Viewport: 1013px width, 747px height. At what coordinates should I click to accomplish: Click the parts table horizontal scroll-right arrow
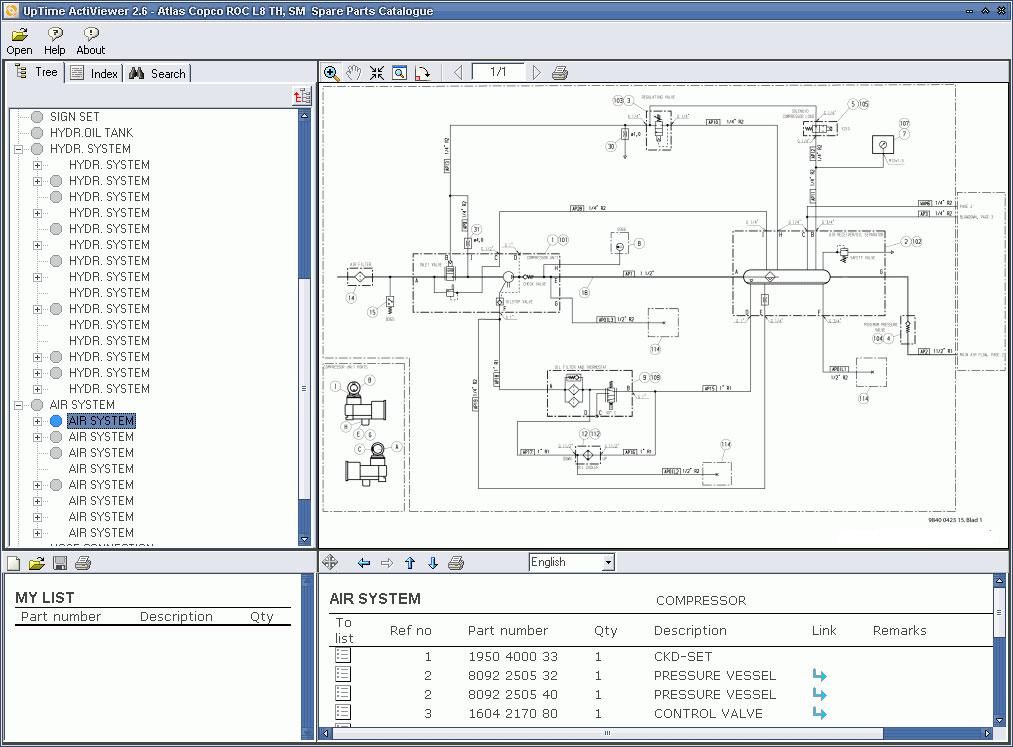[987, 733]
